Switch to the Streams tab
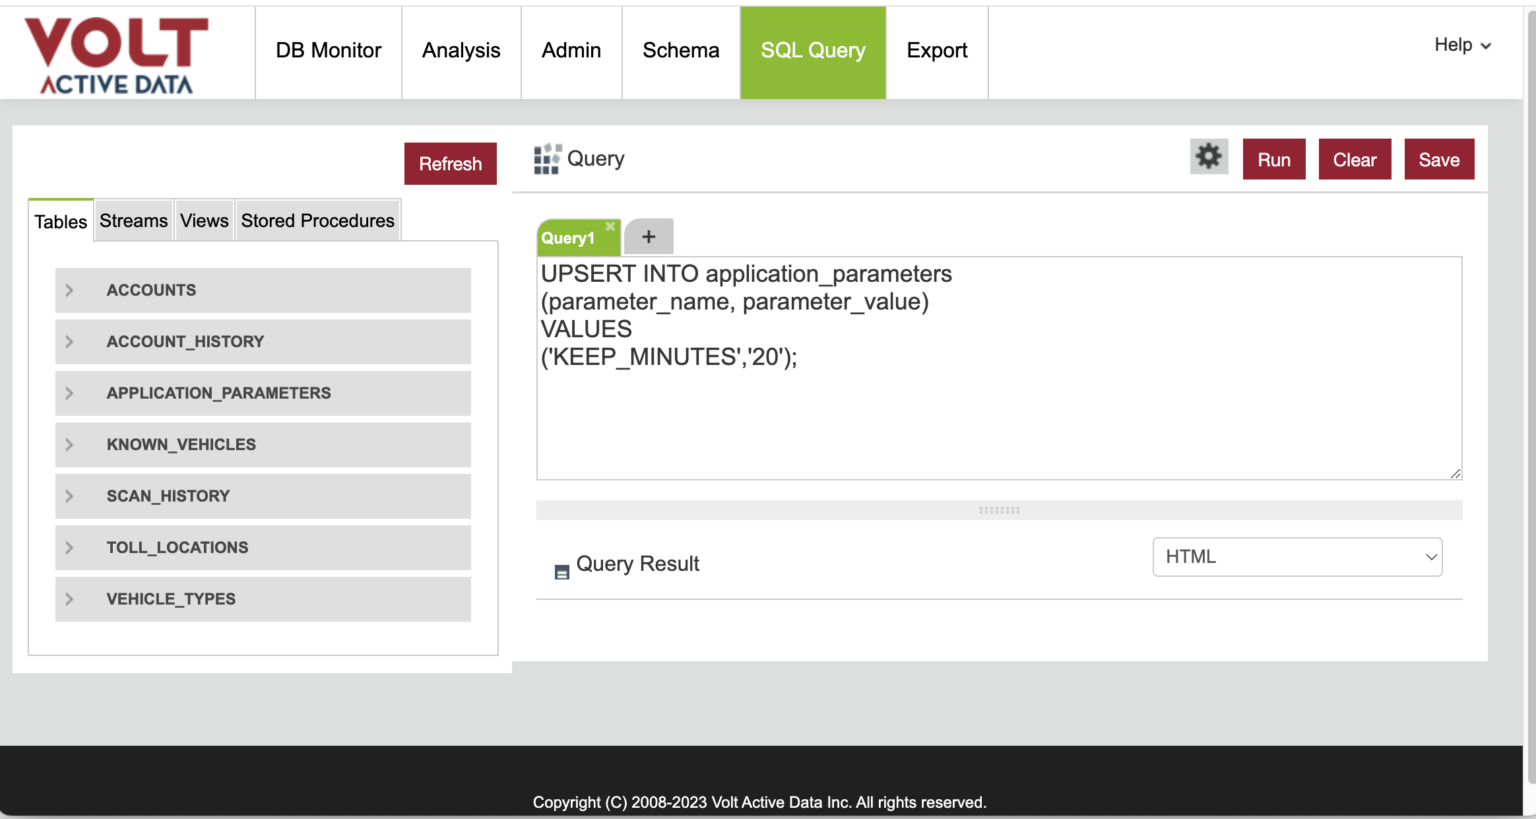 [x=133, y=220]
